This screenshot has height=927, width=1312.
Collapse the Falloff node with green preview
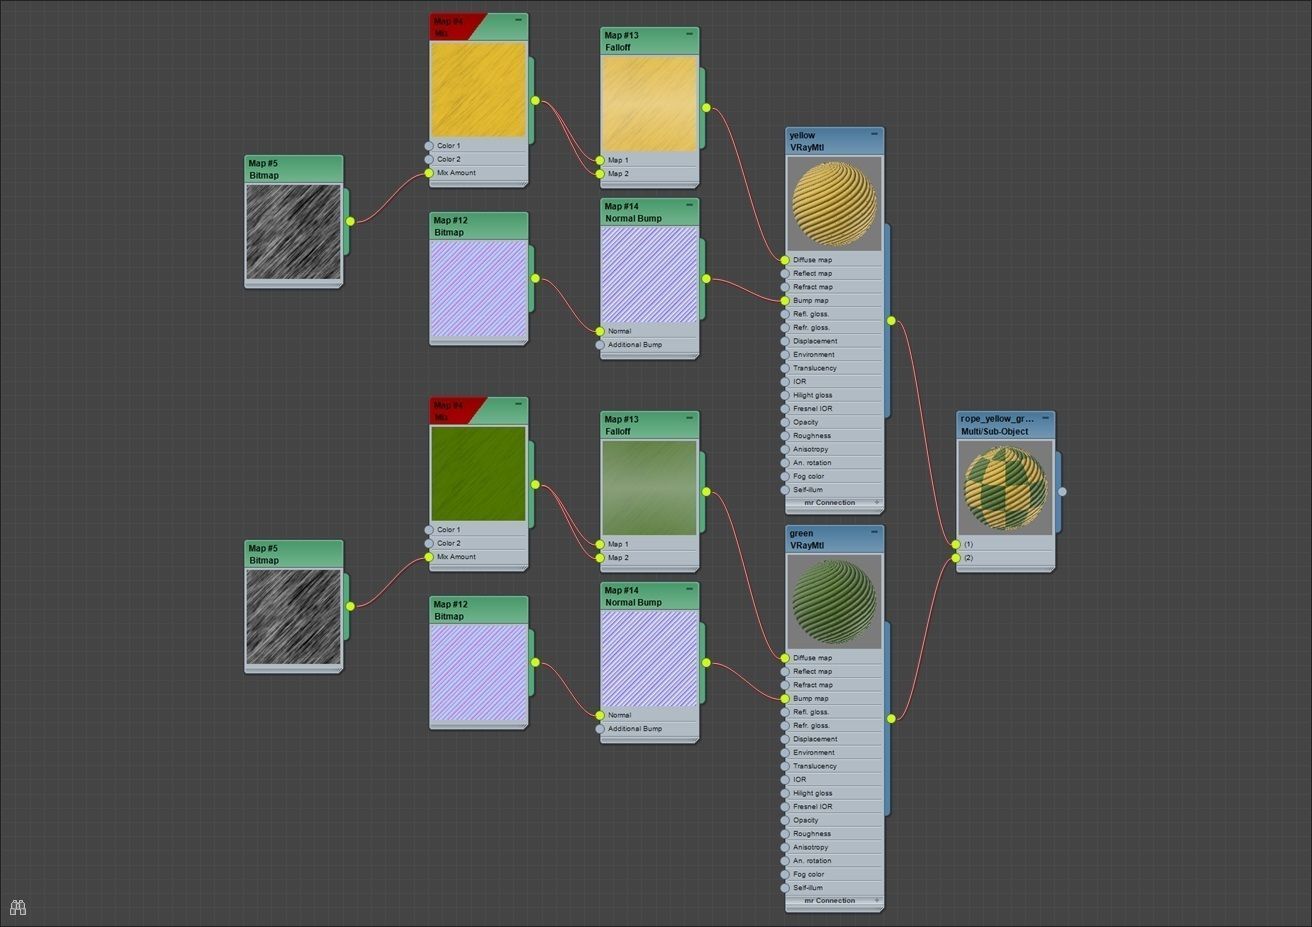pyautogui.click(x=689, y=418)
